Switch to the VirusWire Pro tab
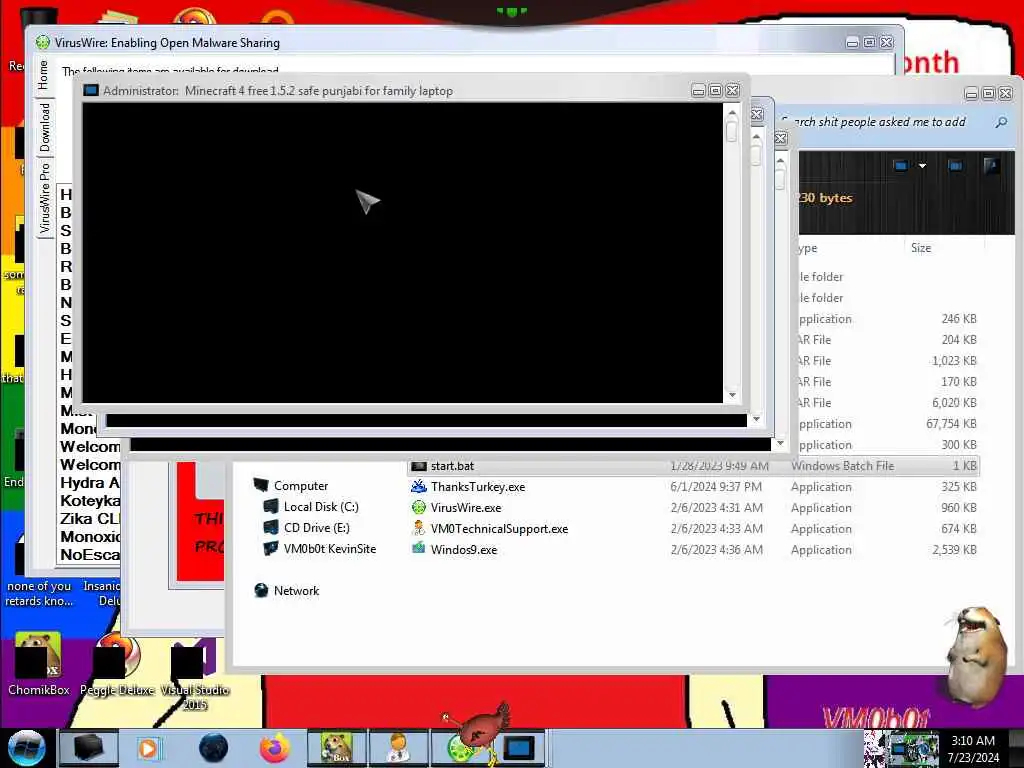Viewport: 1024px width, 768px height. (44, 198)
